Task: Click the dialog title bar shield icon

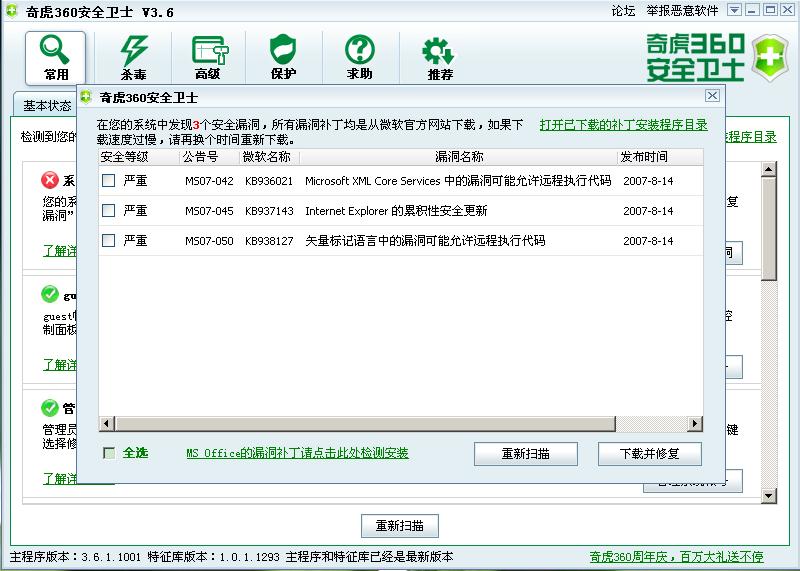Action: [86, 96]
